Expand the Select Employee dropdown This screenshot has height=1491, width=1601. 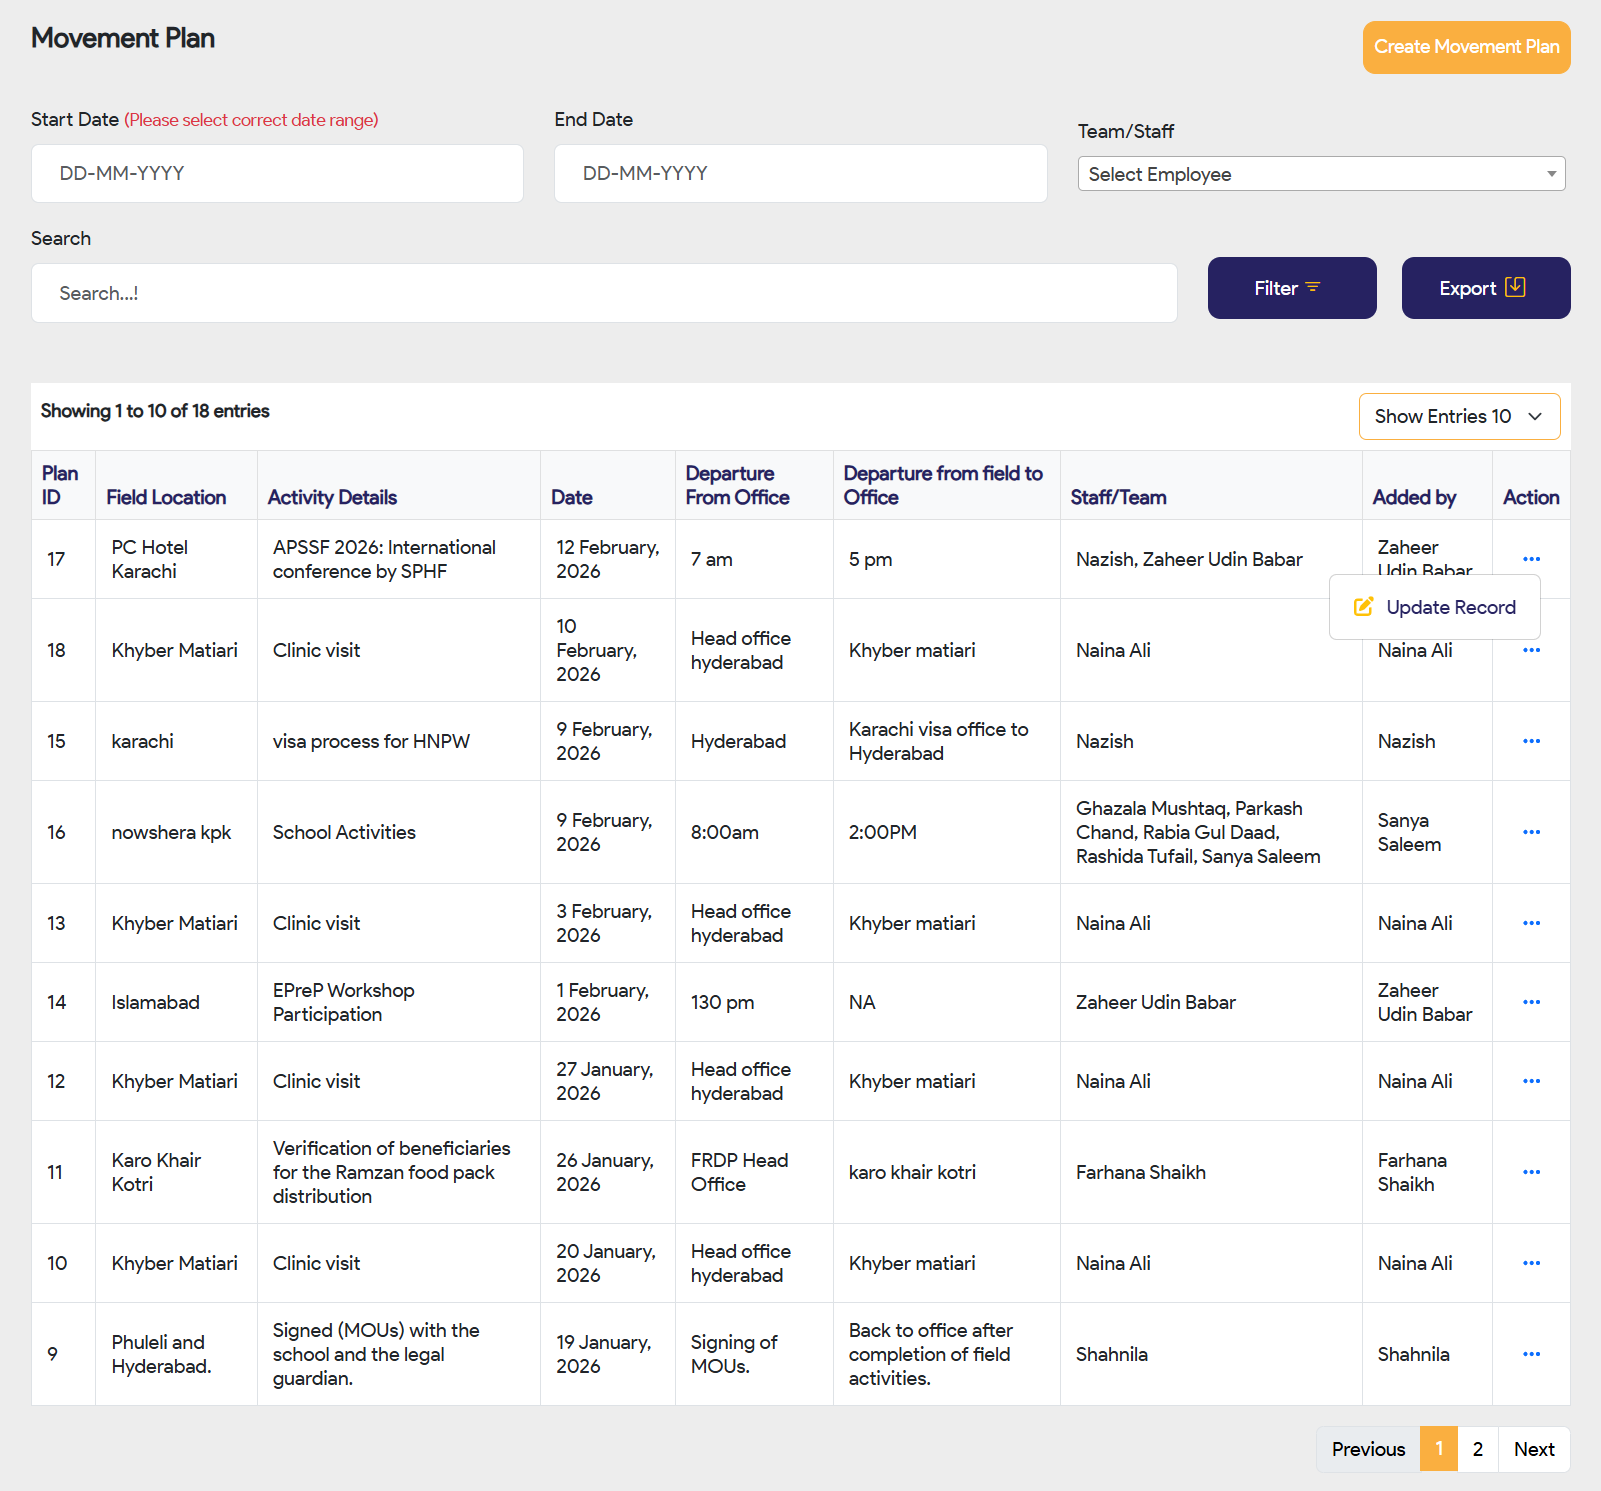(x=1320, y=174)
